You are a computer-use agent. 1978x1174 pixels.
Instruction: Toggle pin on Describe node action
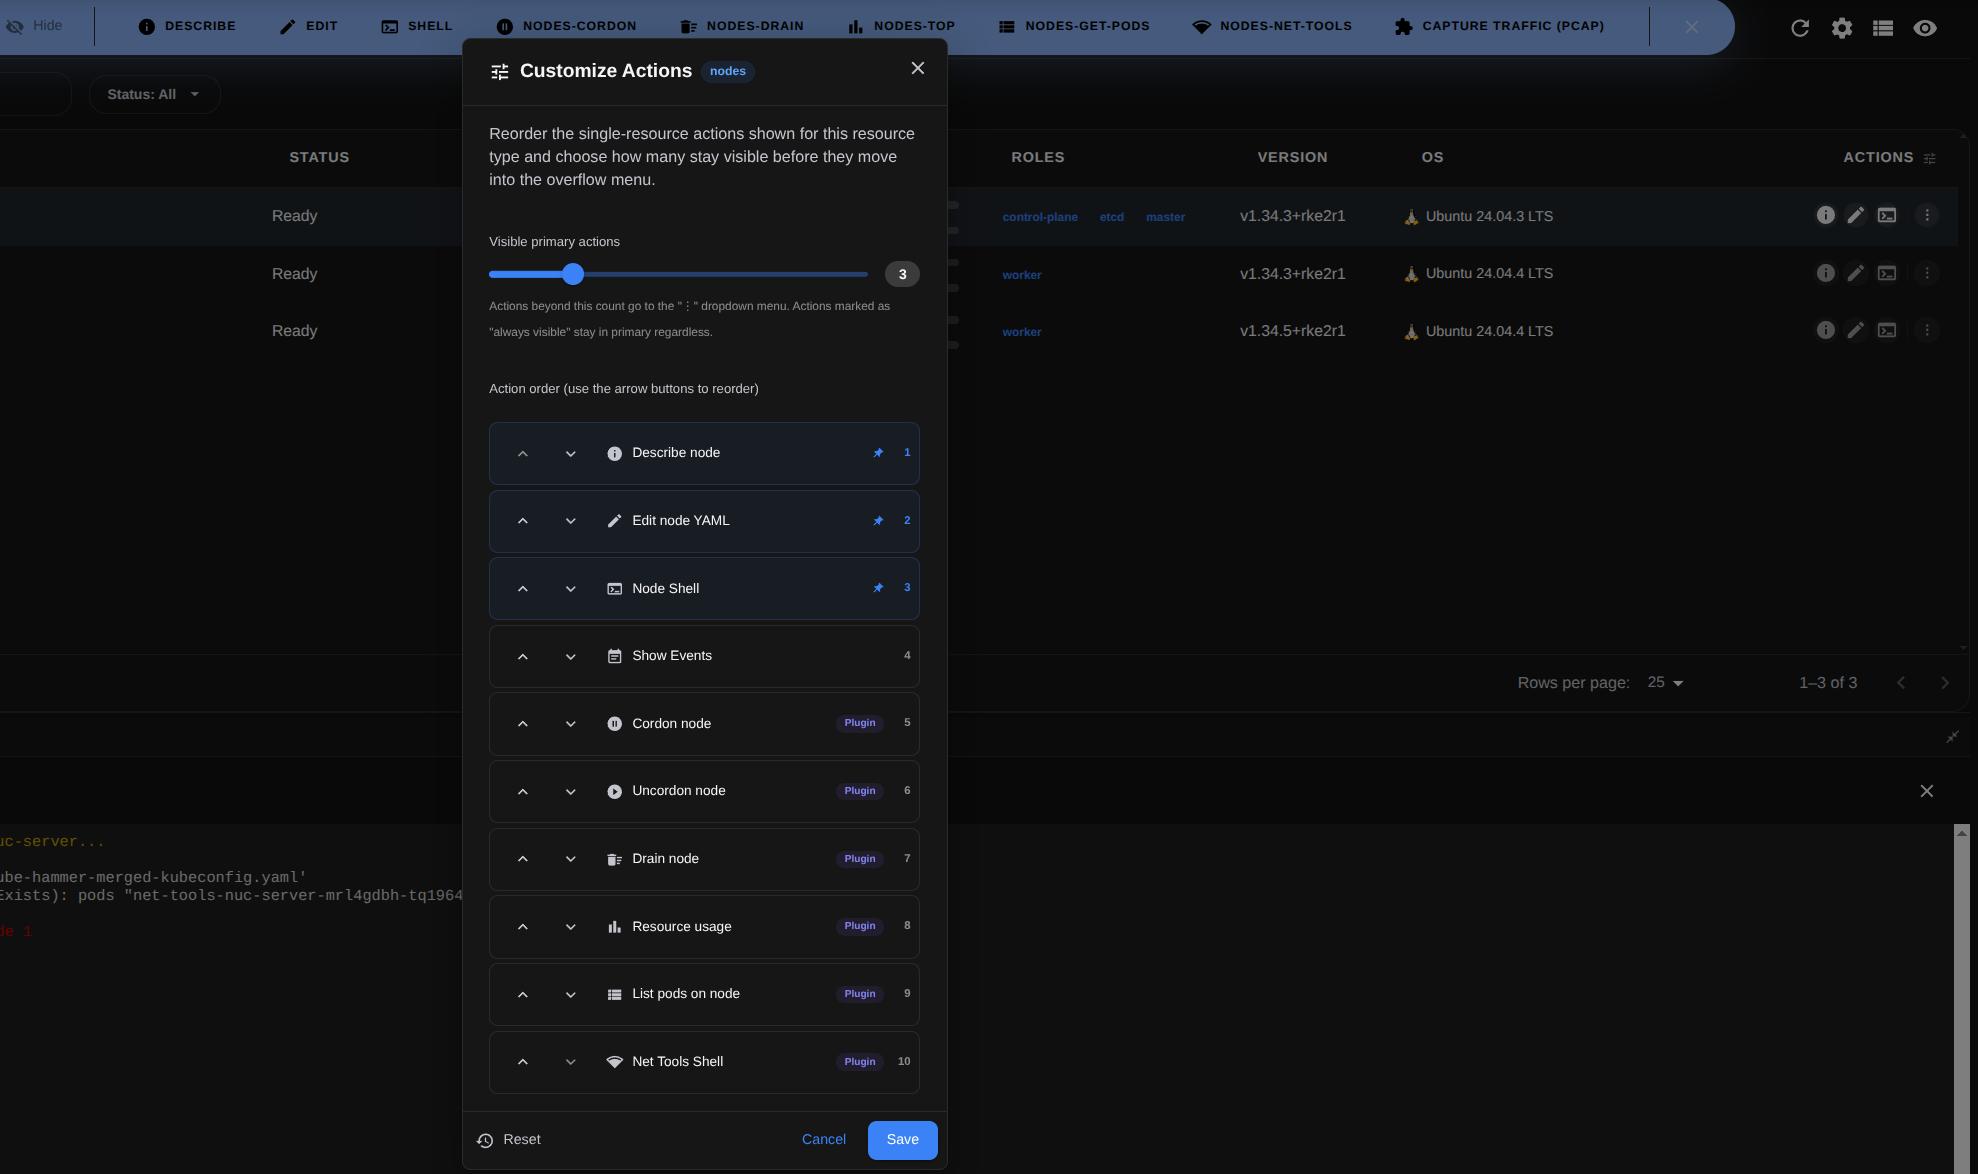pyautogui.click(x=878, y=453)
